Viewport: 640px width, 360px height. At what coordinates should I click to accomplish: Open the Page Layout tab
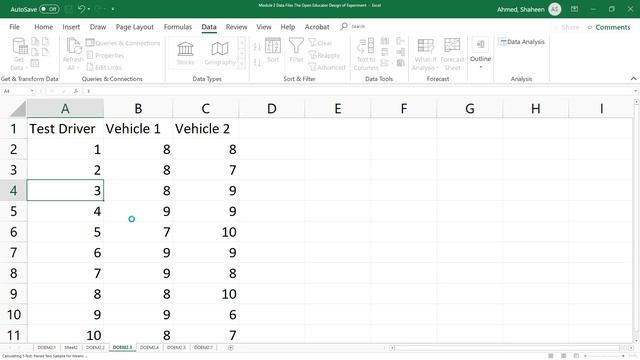(x=135, y=27)
